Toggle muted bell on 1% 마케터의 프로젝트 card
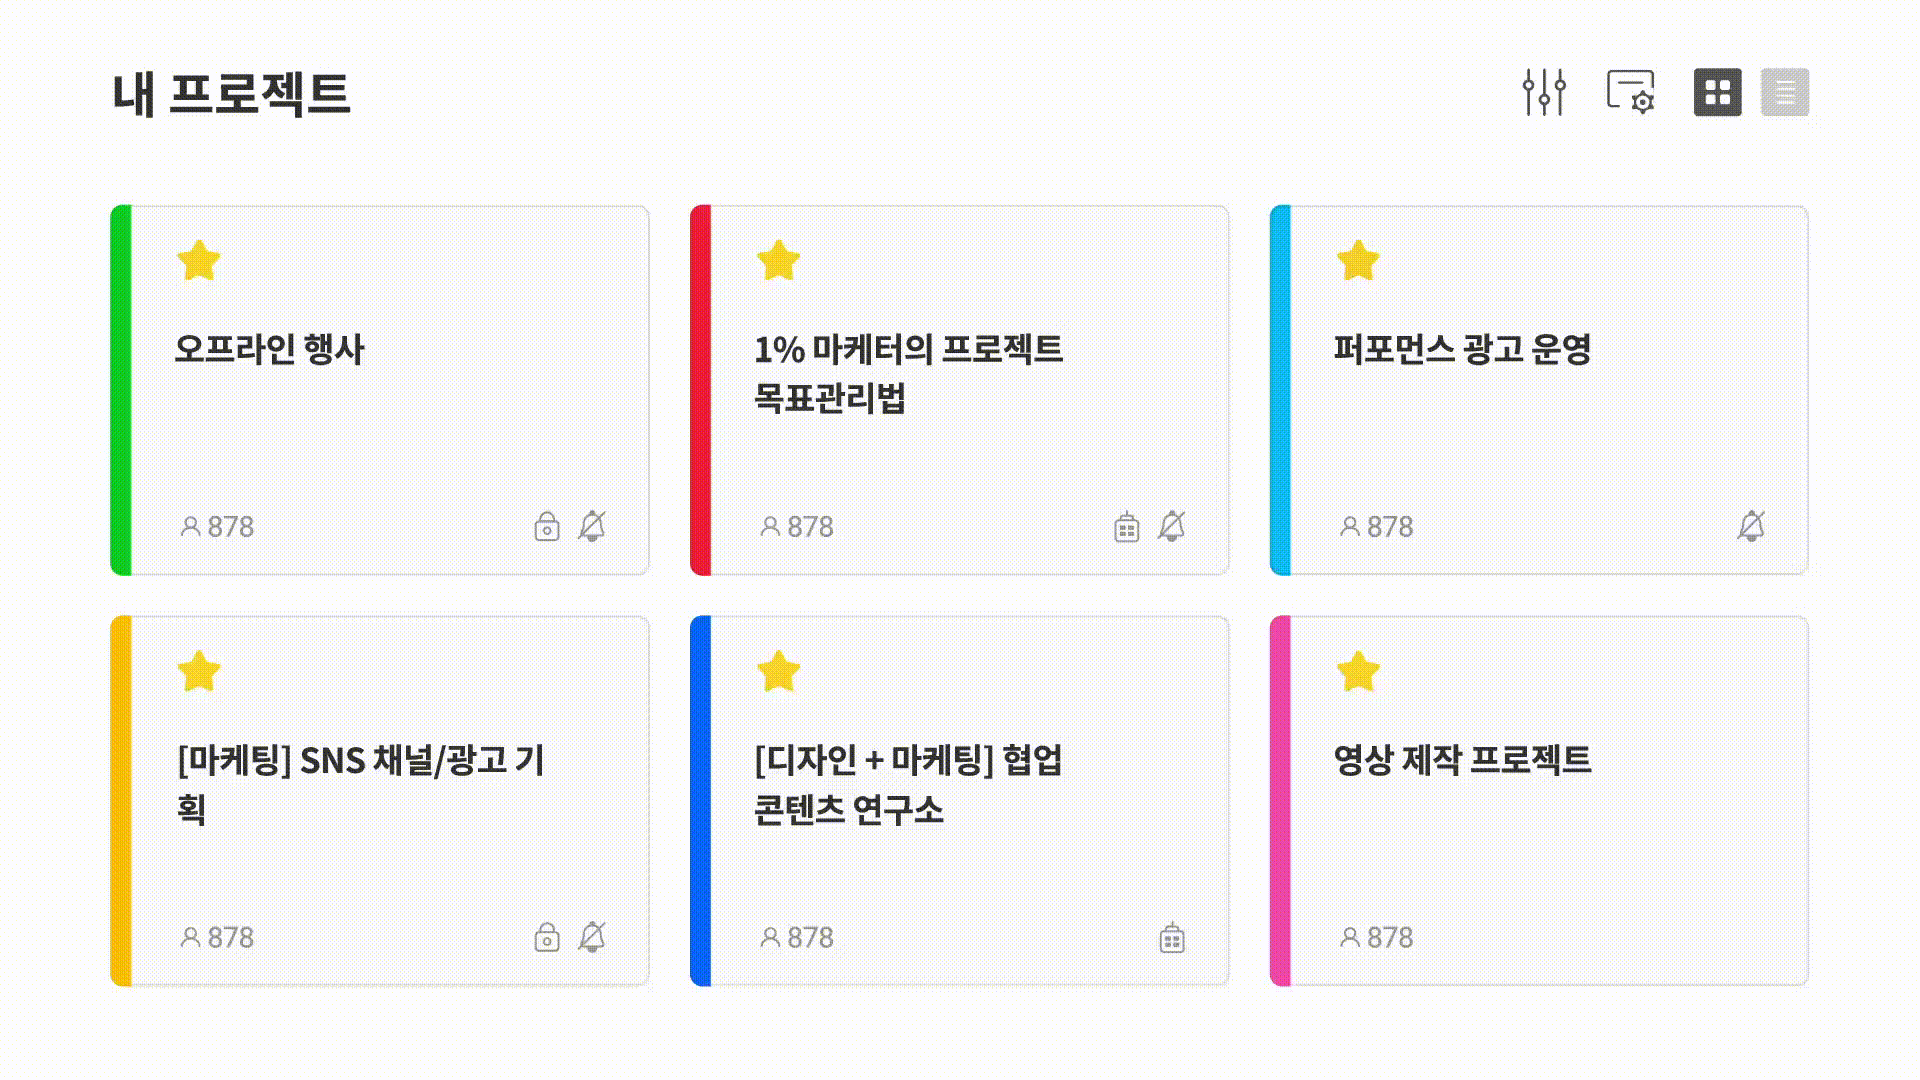The image size is (1920, 1080). (x=1172, y=526)
